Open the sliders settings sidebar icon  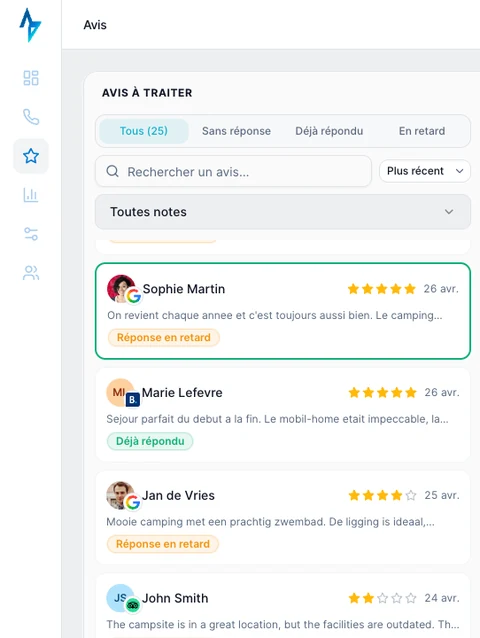pyautogui.click(x=31, y=234)
